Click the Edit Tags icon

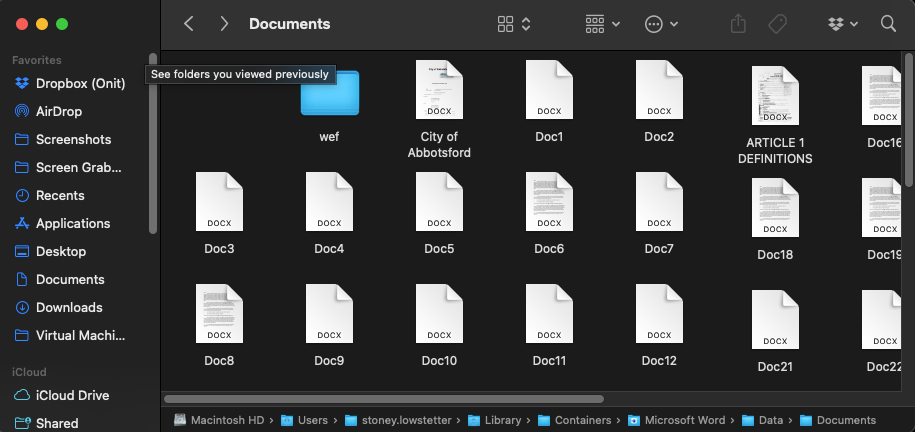[777, 24]
